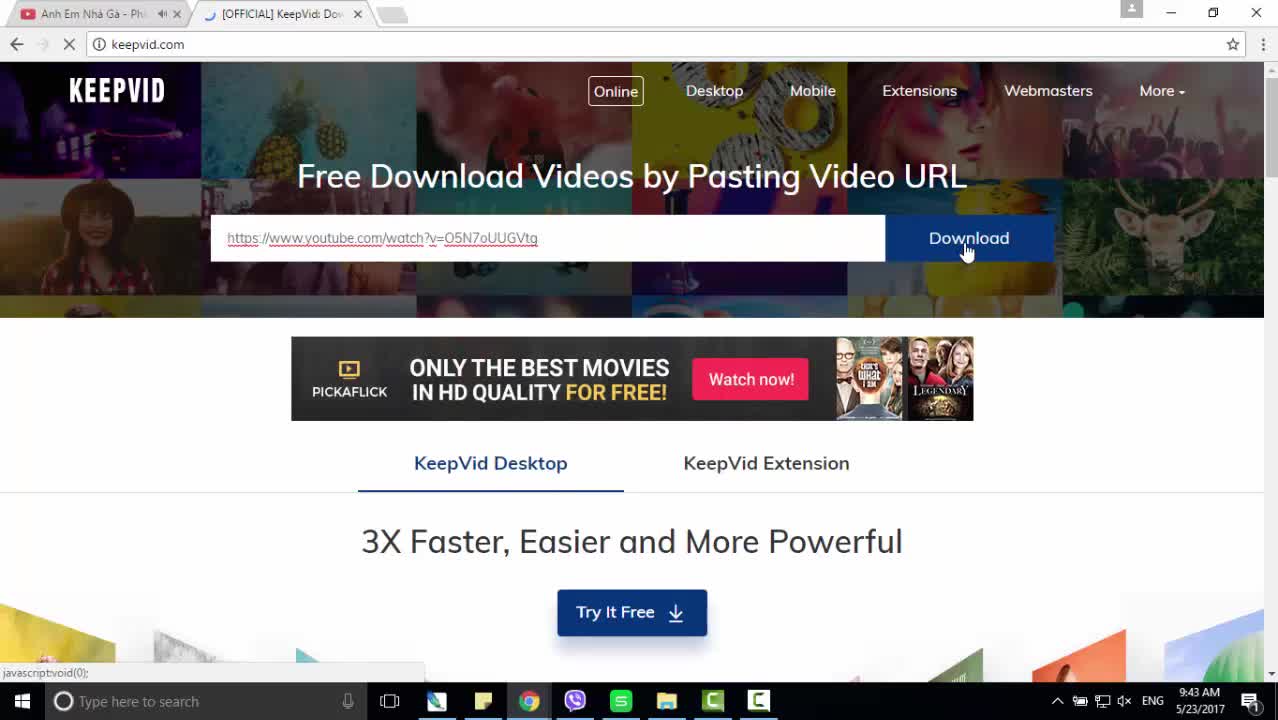Switch to Chrome in the taskbar
Screen dimensions: 1278x720
(529, 701)
